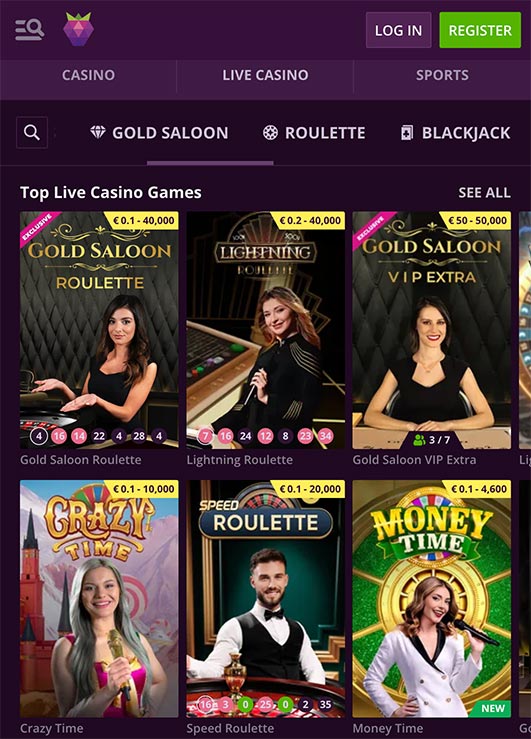Select the Gold Saloon category
This screenshot has width=531, height=739.
159,133
